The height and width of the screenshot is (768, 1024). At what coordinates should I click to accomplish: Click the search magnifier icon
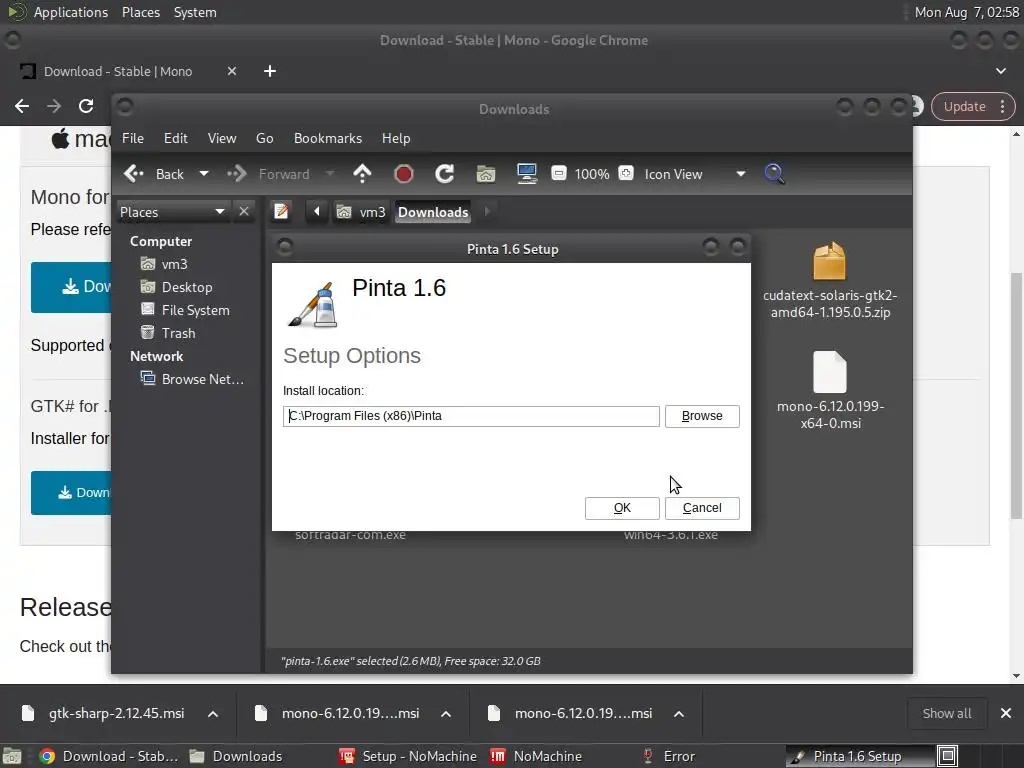tap(774, 174)
